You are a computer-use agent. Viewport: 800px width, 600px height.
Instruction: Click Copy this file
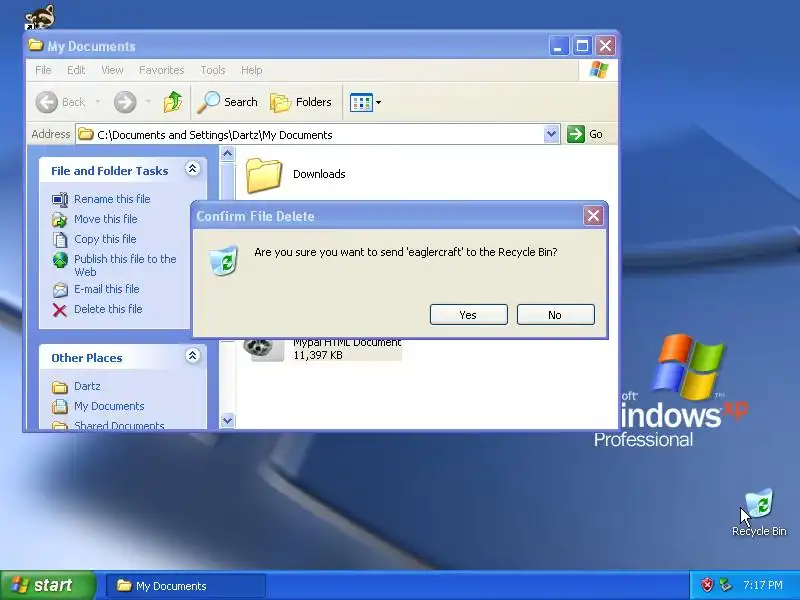click(105, 239)
